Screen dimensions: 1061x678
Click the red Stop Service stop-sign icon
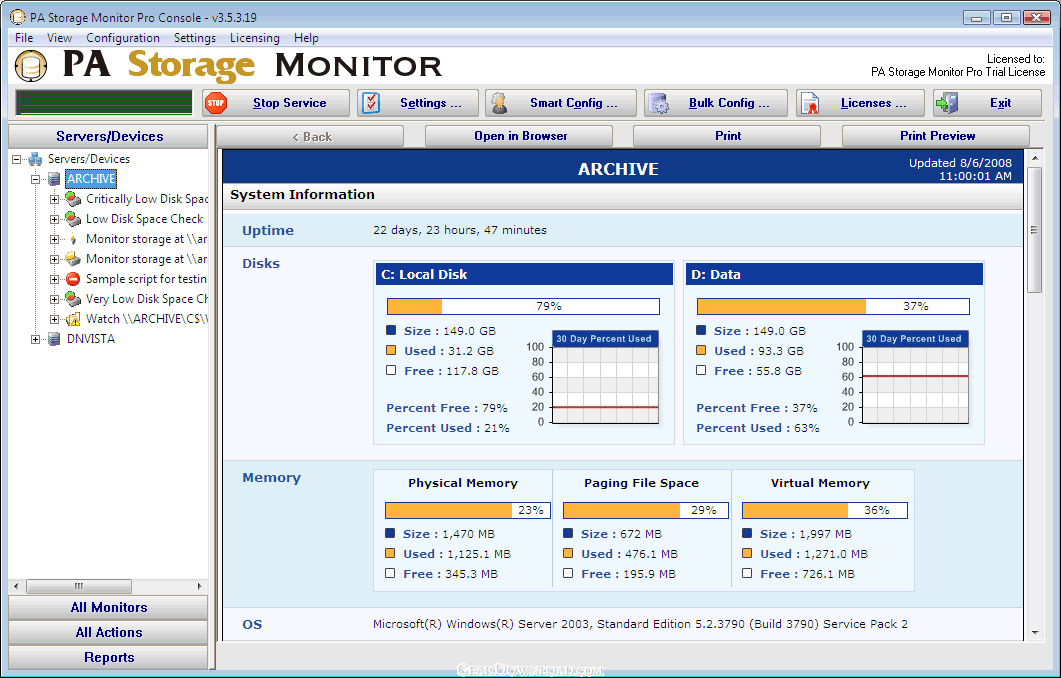coord(216,103)
